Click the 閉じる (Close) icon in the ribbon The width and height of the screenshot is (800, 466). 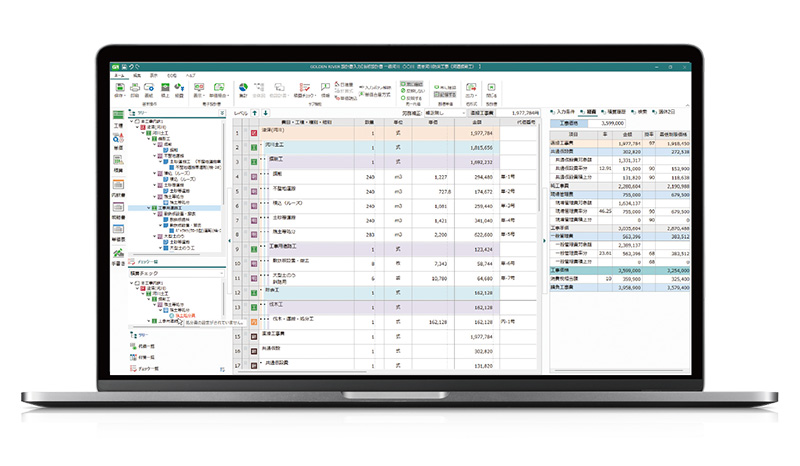coord(493,88)
